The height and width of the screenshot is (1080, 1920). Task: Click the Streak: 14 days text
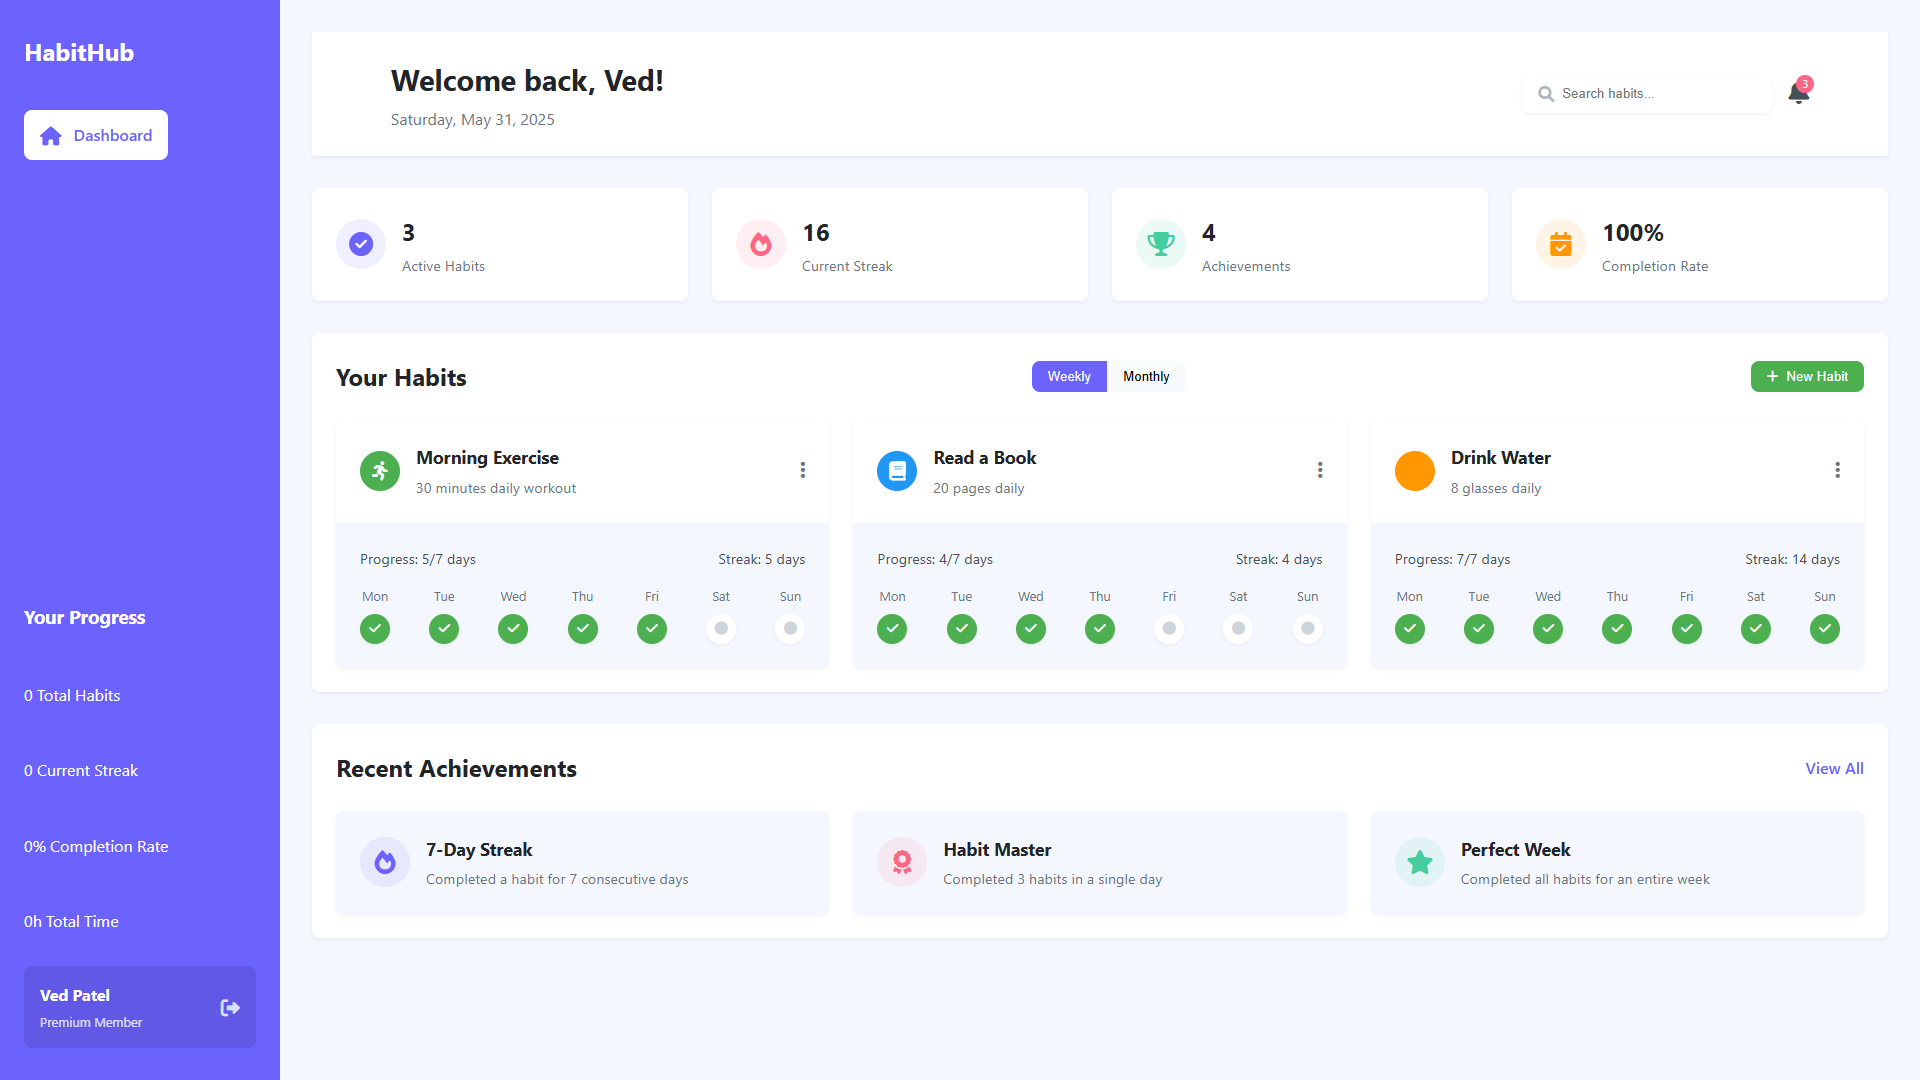click(x=1792, y=560)
